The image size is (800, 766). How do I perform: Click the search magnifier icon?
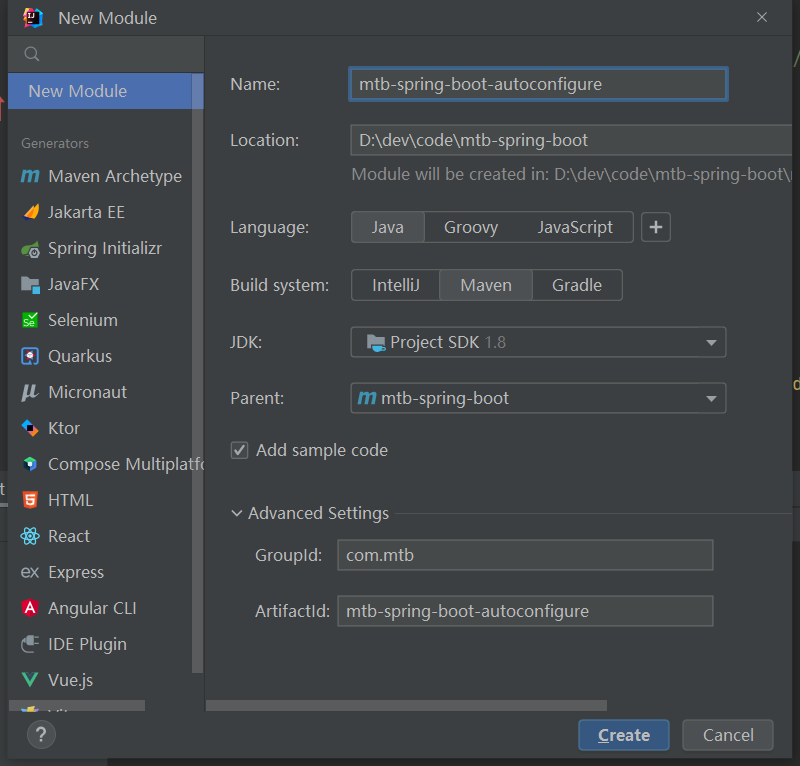tap(32, 54)
